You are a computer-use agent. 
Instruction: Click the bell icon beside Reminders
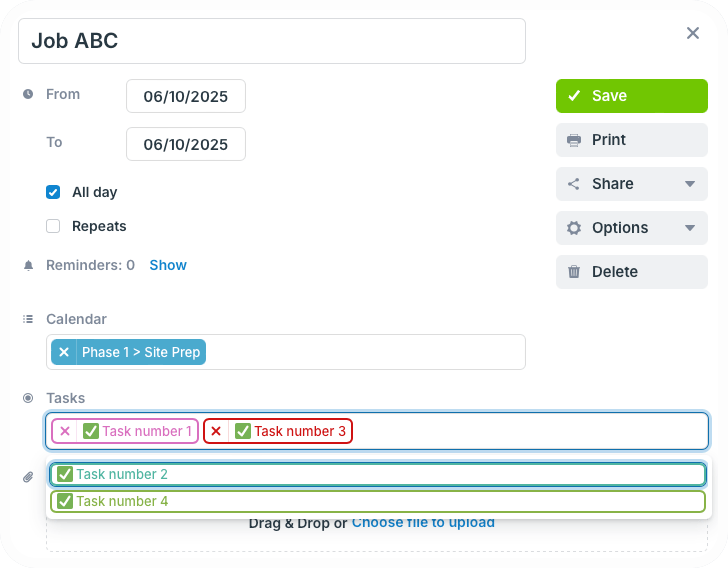pos(28,265)
